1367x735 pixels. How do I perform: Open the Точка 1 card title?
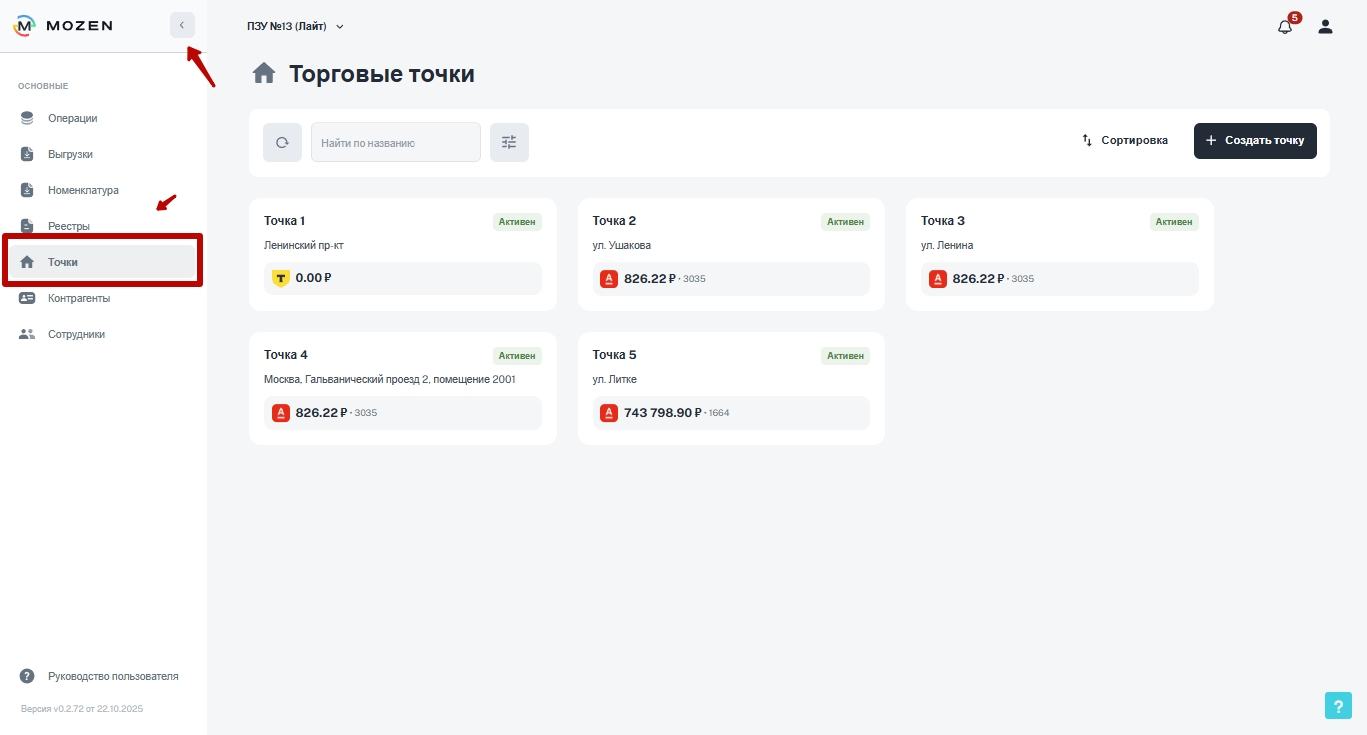coord(285,221)
